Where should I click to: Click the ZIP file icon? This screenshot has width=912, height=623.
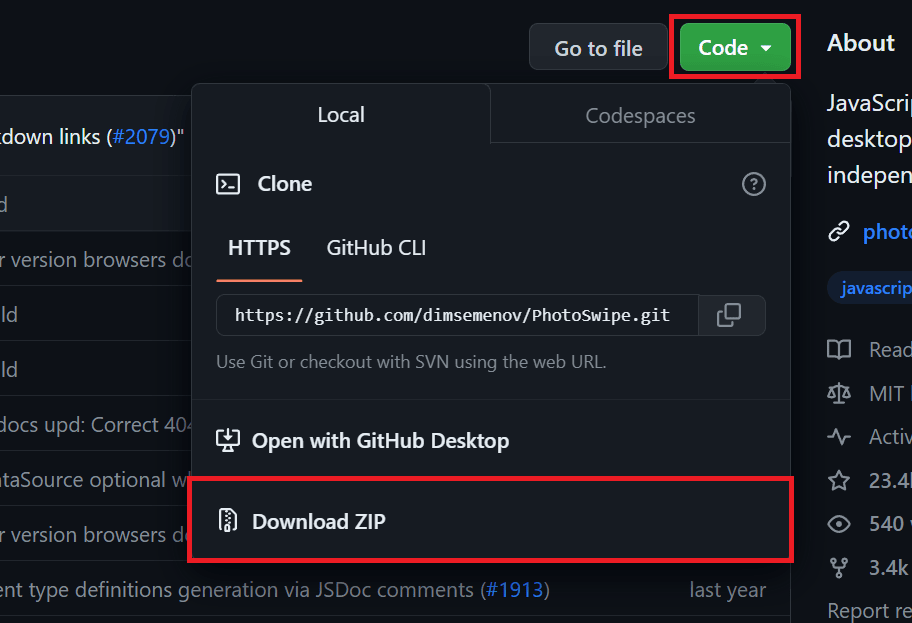tap(228, 521)
